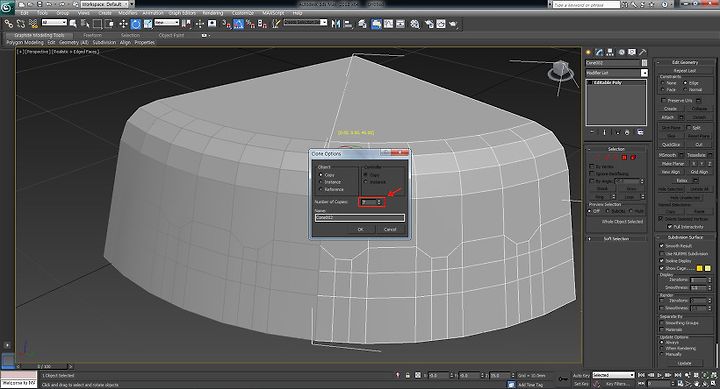Image resolution: width=720 pixels, height=389 pixels.
Task: Toggle Ignore Backfacing checkbox
Action: 592,174
